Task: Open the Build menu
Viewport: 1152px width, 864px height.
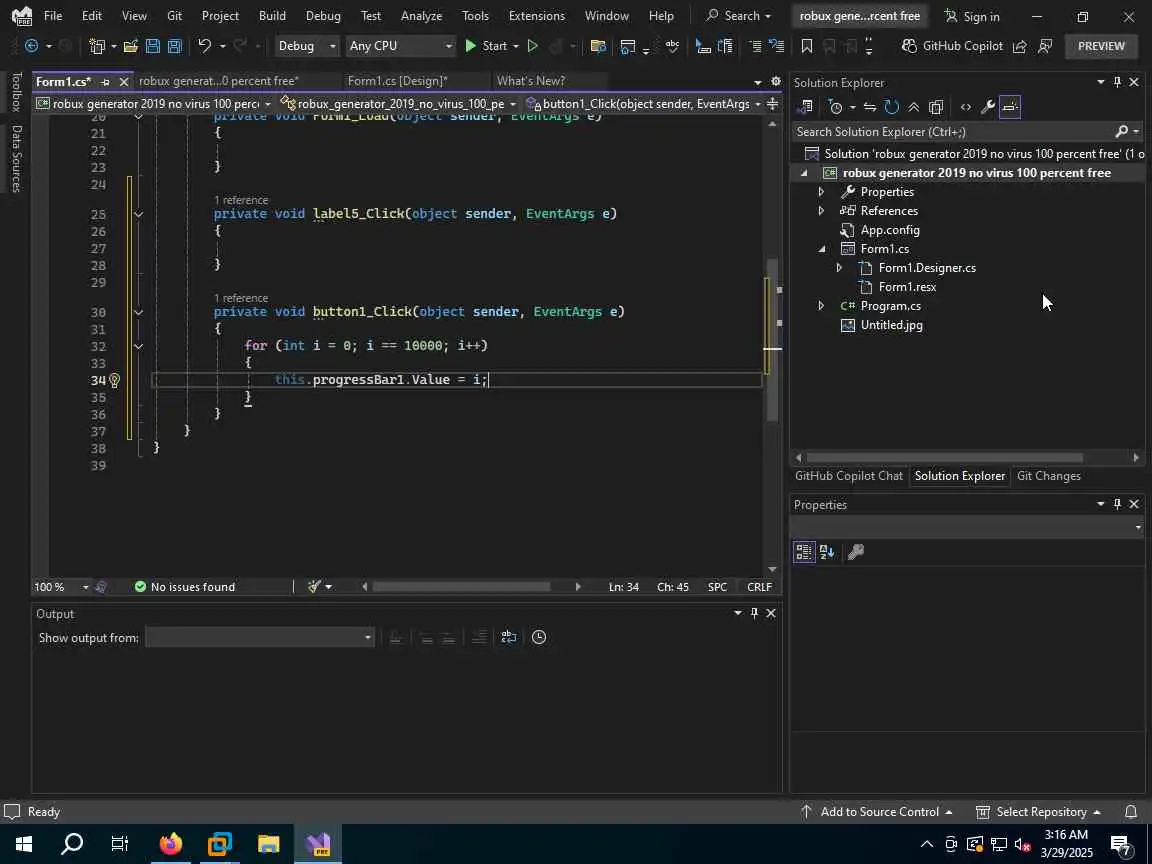Action: coord(273,15)
